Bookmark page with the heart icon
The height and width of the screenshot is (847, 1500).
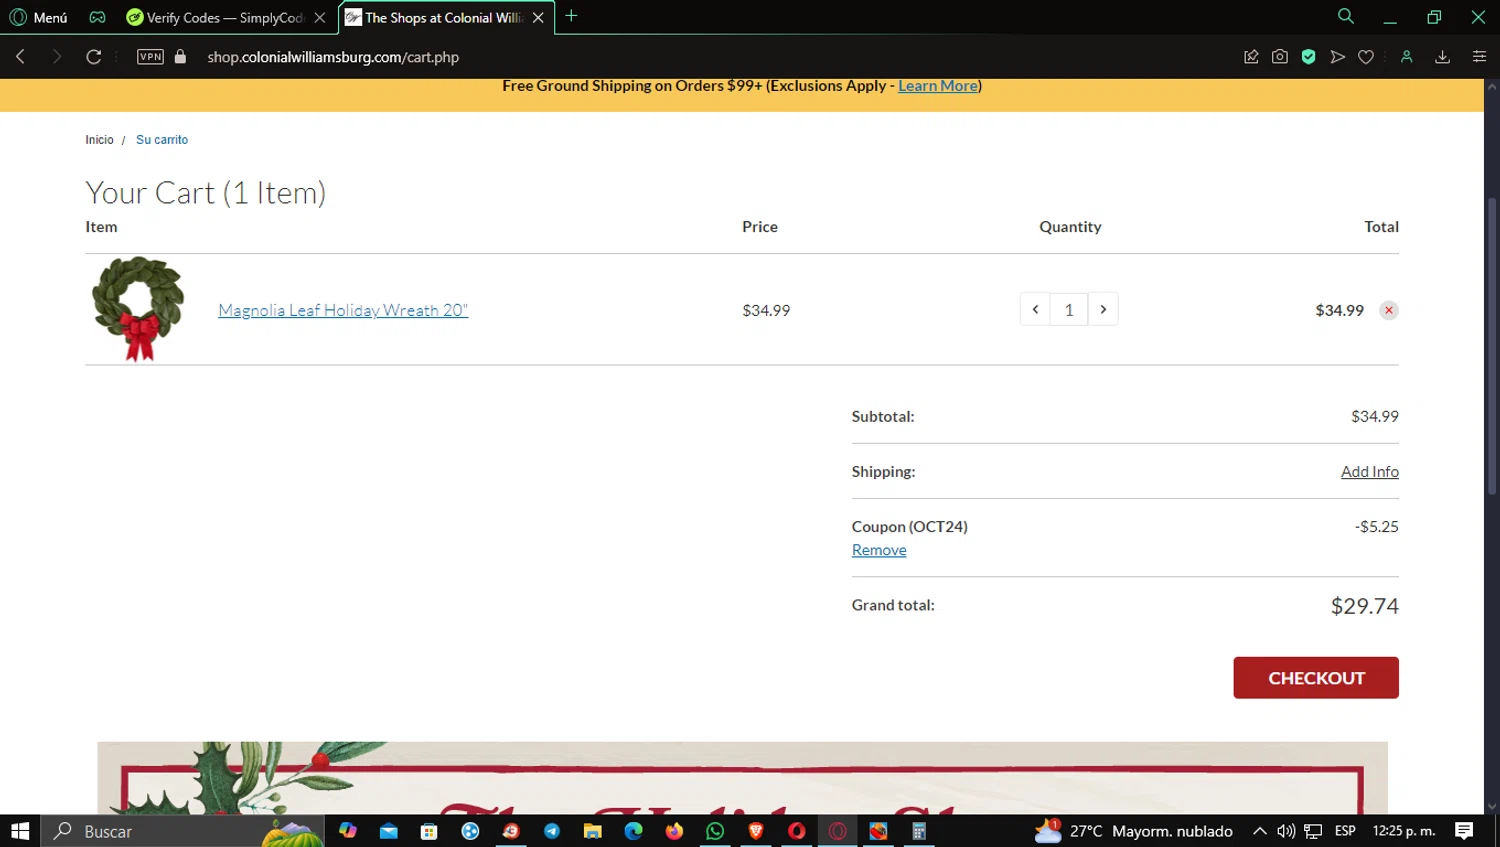click(1366, 57)
